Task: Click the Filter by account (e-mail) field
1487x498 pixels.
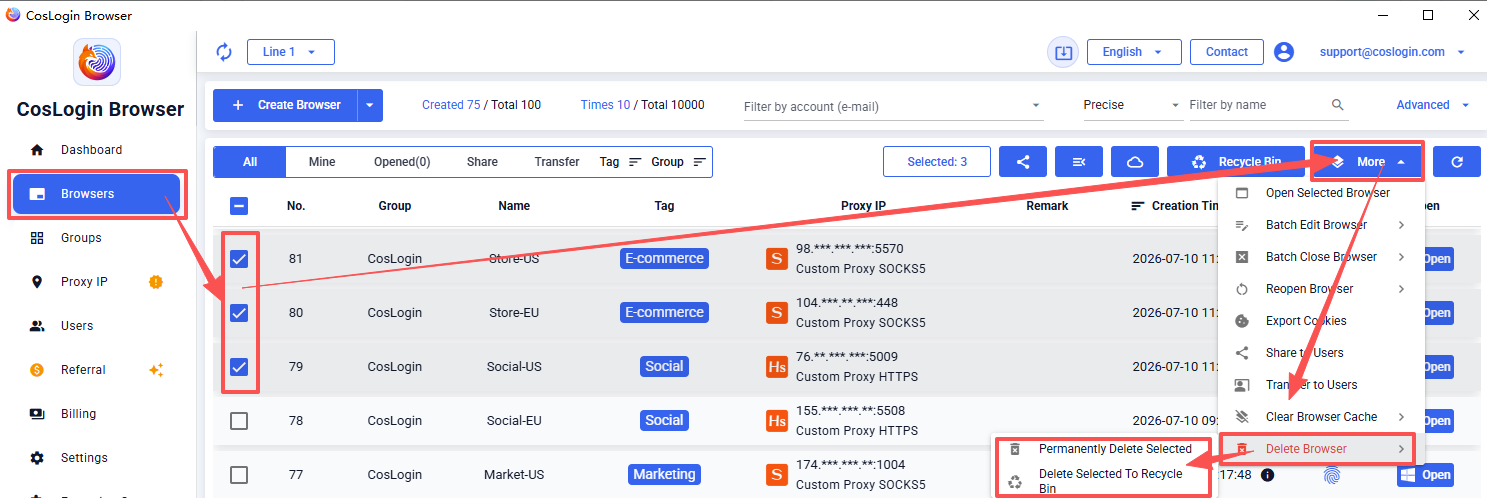Action: click(x=893, y=106)
